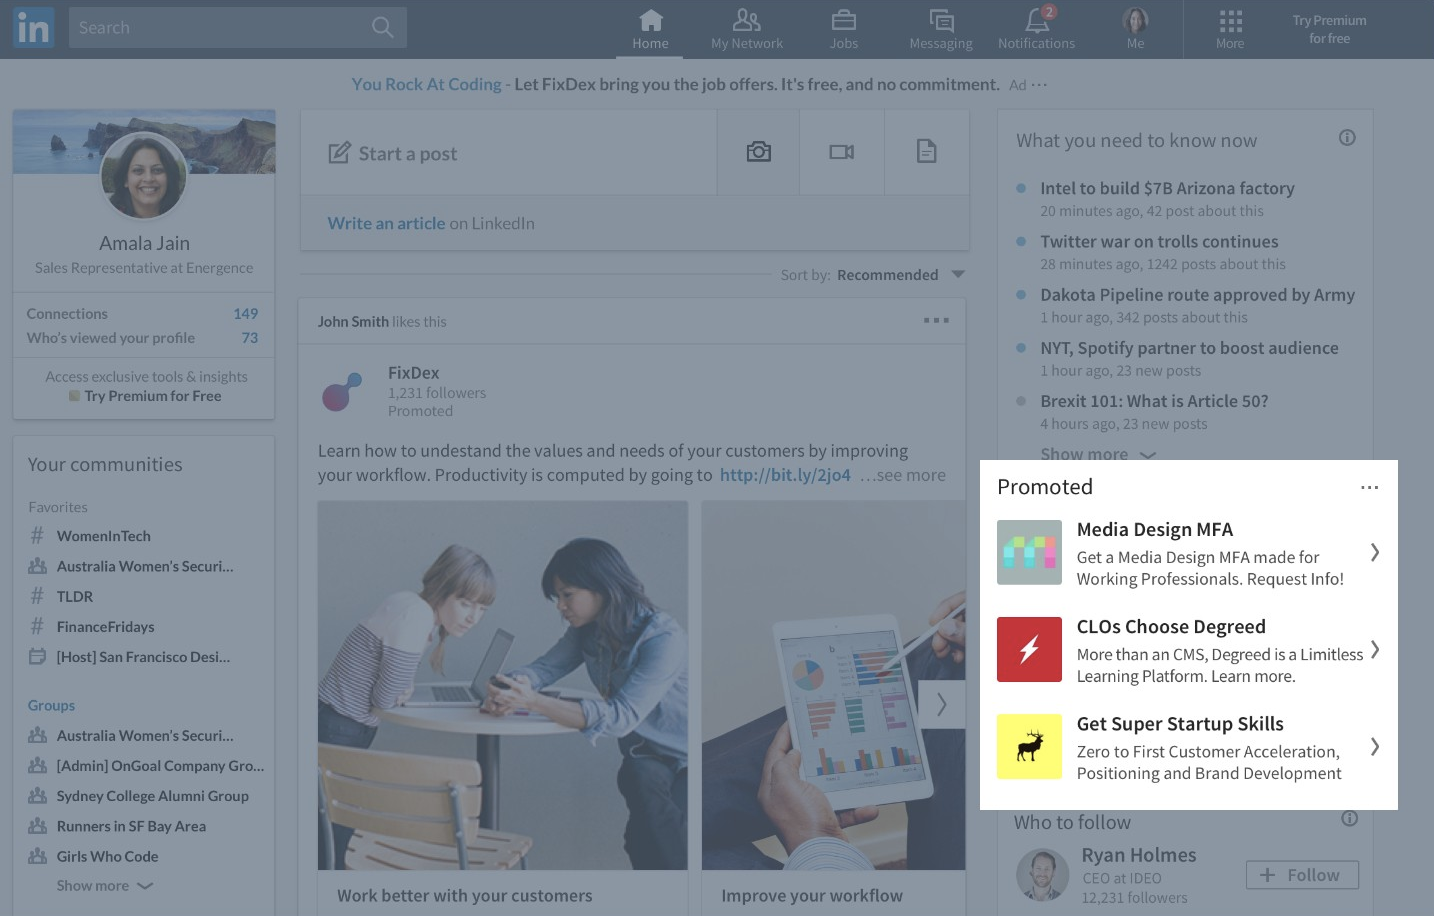The width and height of the screenshot is (1434, 916).
Task: Go to the My Network tab
Action: [747, 28]
